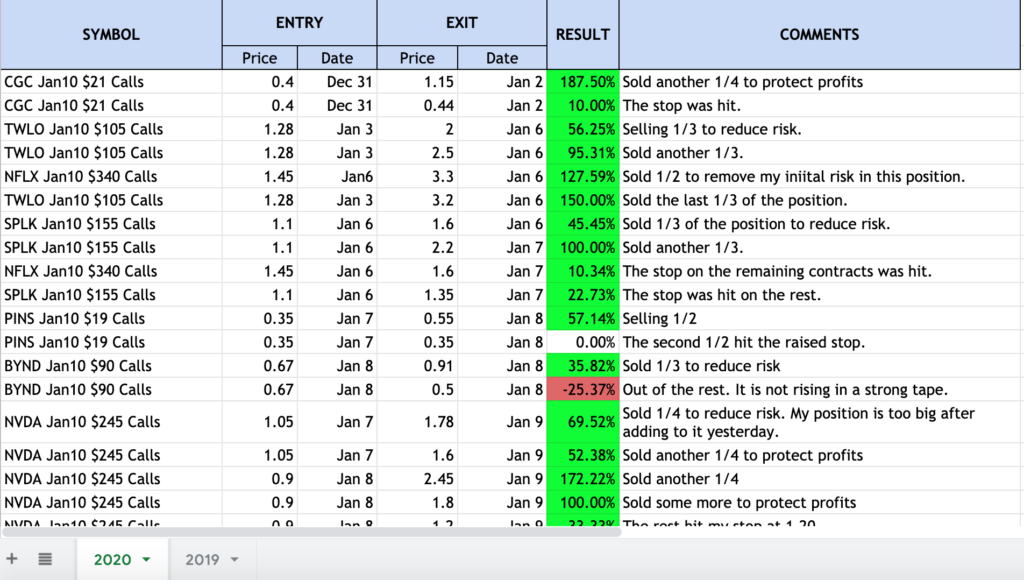Select the 35.82% result cell

tap(583, 366)
